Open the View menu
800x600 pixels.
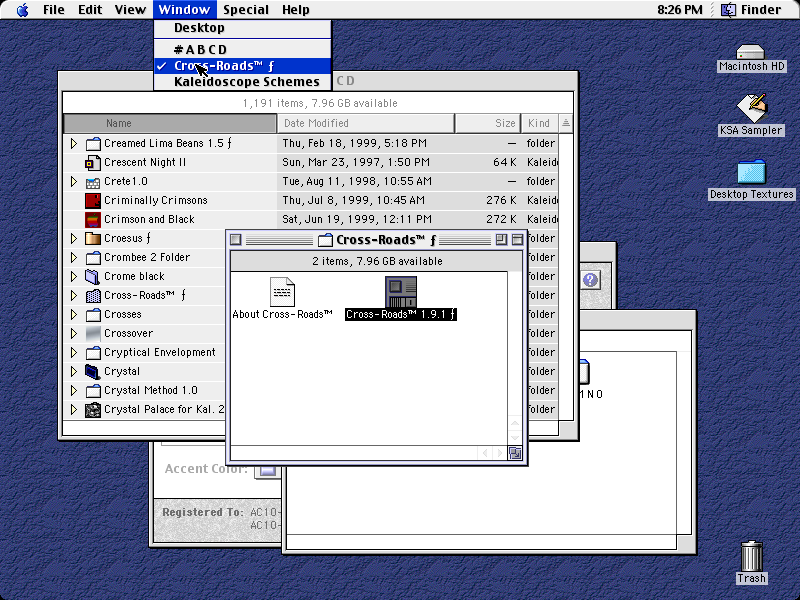[x=130, y=10]
